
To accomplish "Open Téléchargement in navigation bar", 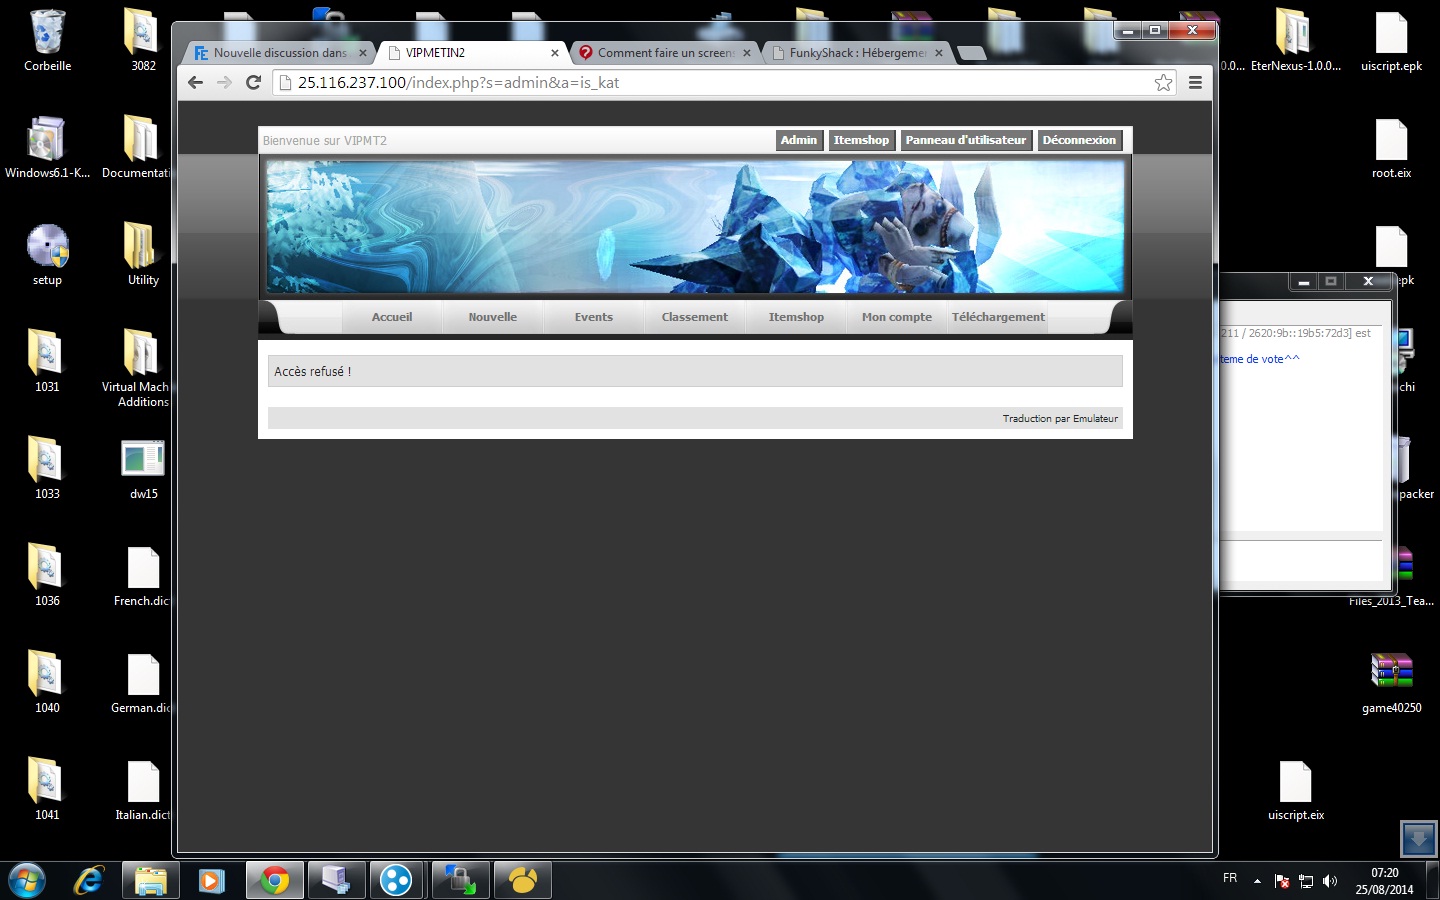I will (998, 317).
